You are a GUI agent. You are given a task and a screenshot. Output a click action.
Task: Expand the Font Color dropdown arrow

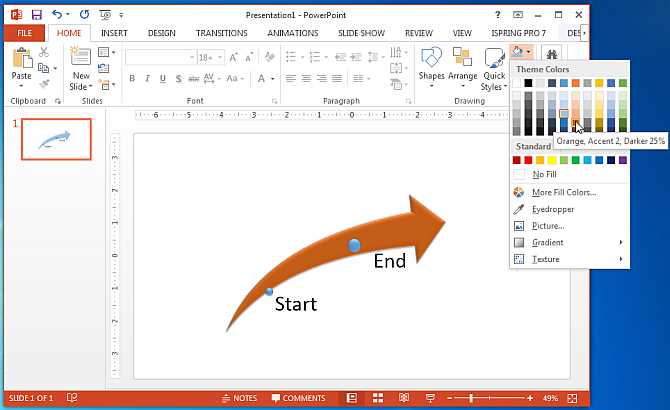272,79
